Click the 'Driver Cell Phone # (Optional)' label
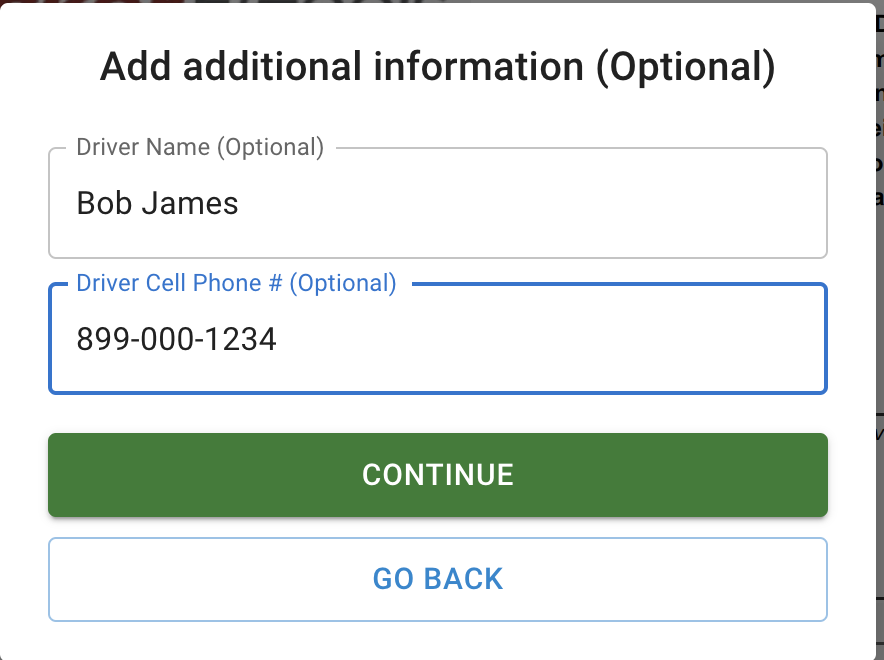Screen dimensions: 884x660 point(236,284)
